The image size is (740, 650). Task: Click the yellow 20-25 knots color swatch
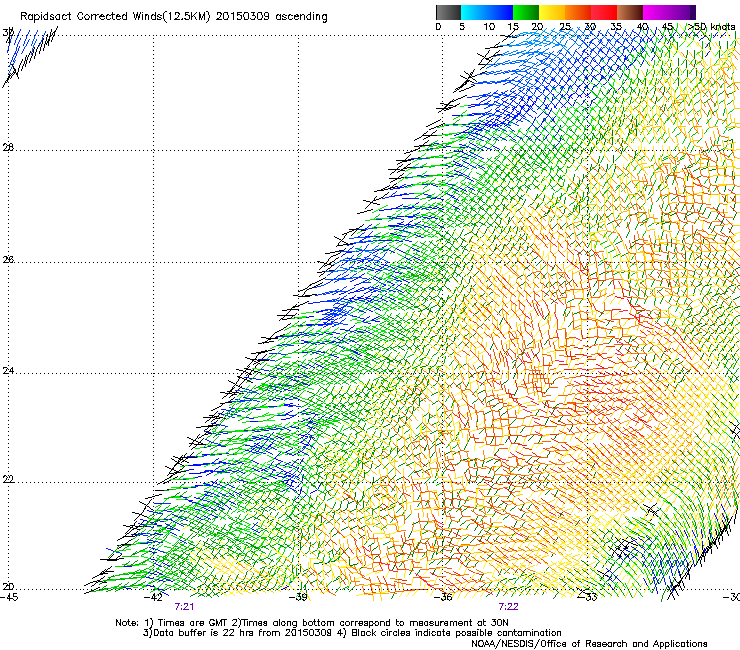coord(552,12)
